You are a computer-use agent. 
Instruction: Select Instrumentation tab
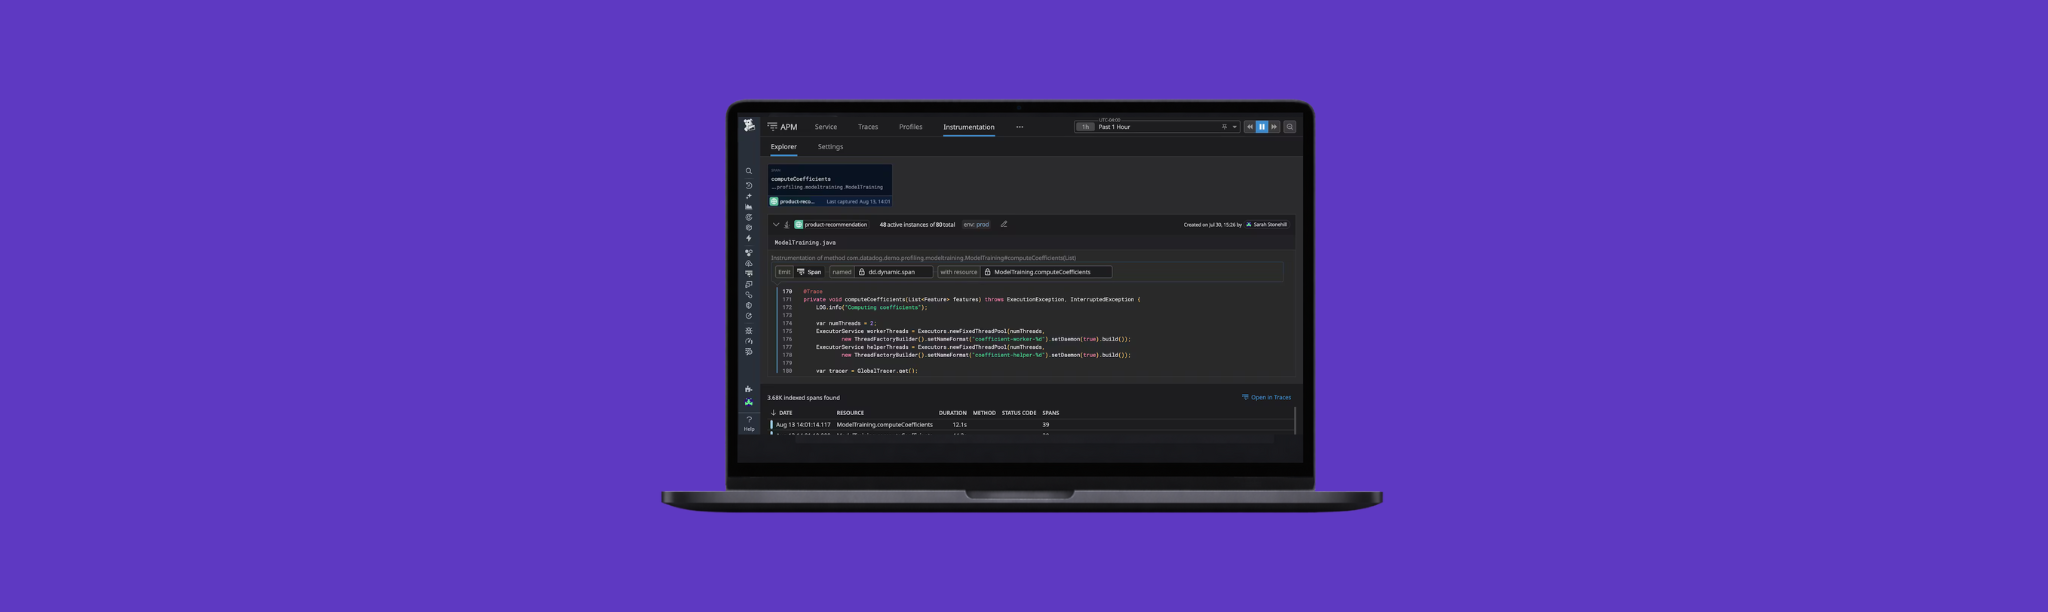tap(969, 127)
